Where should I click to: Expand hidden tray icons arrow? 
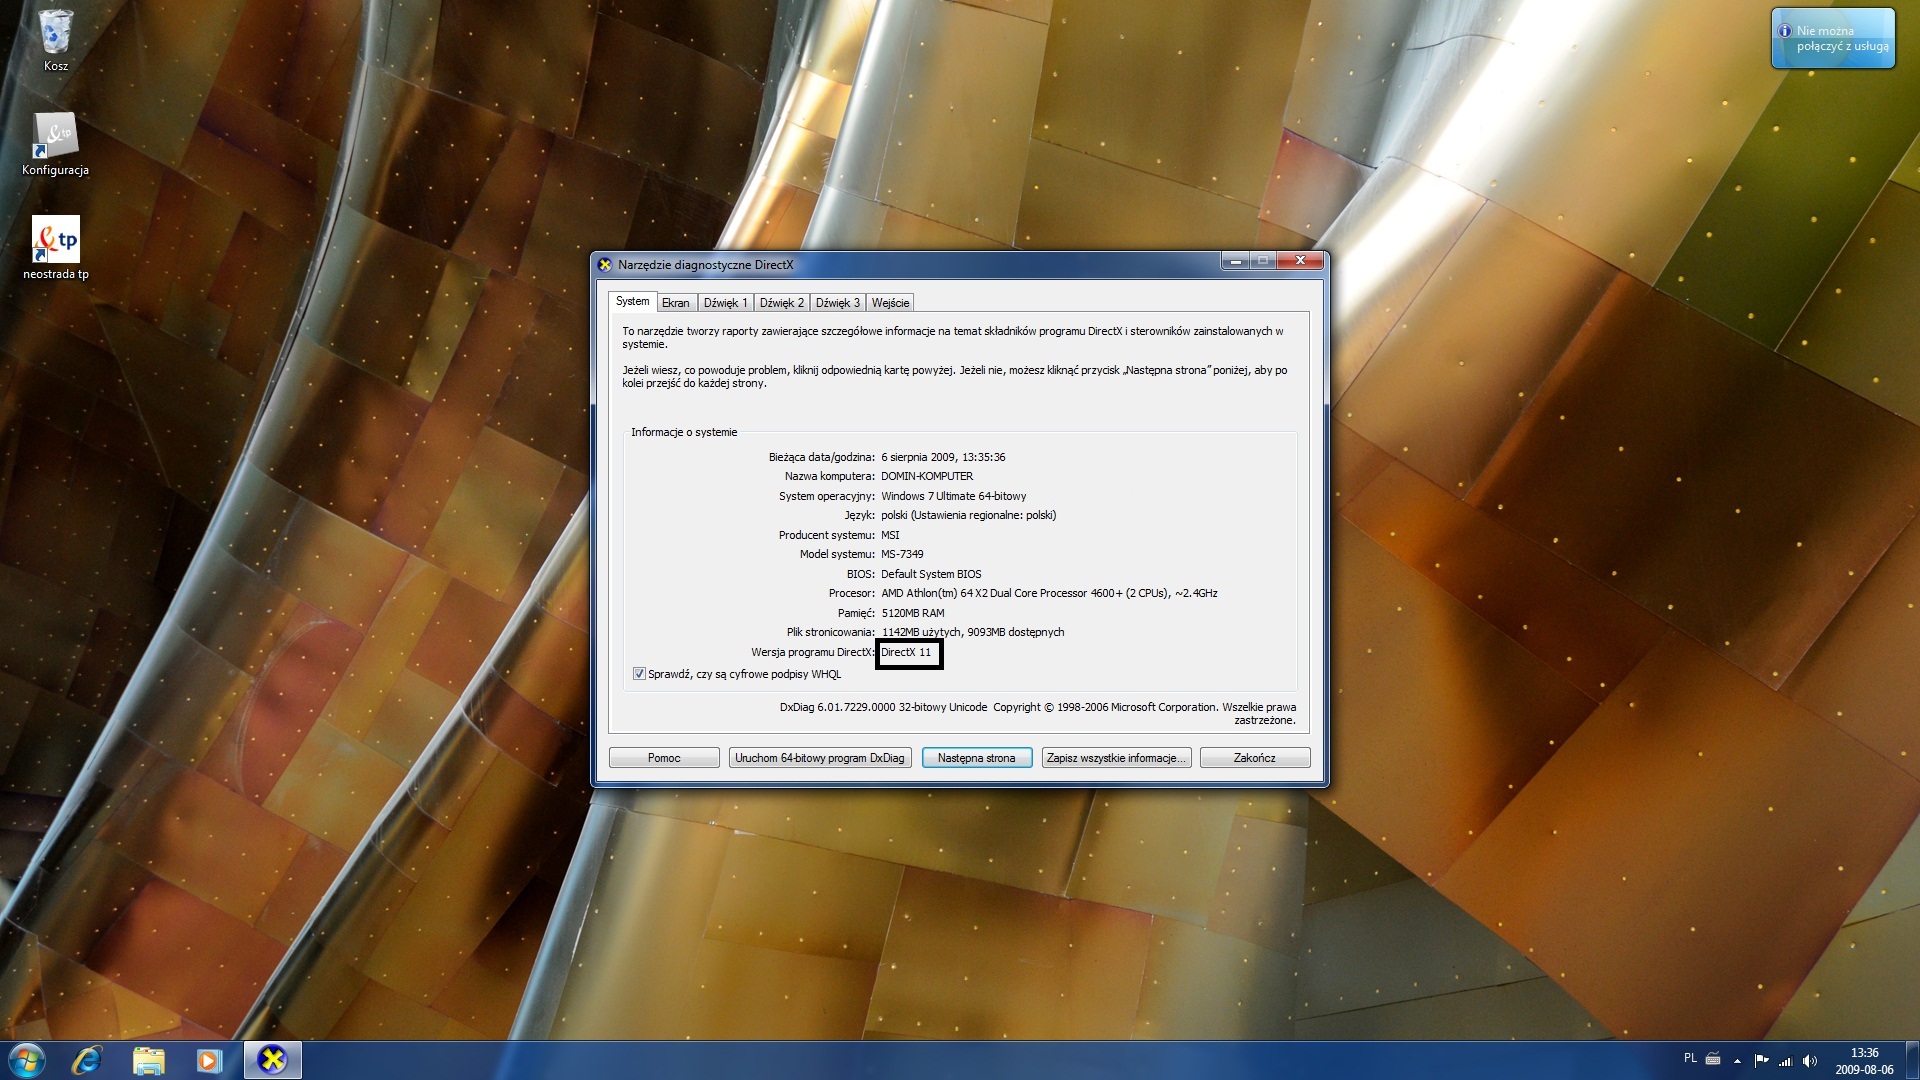tap(1737, 1061)
